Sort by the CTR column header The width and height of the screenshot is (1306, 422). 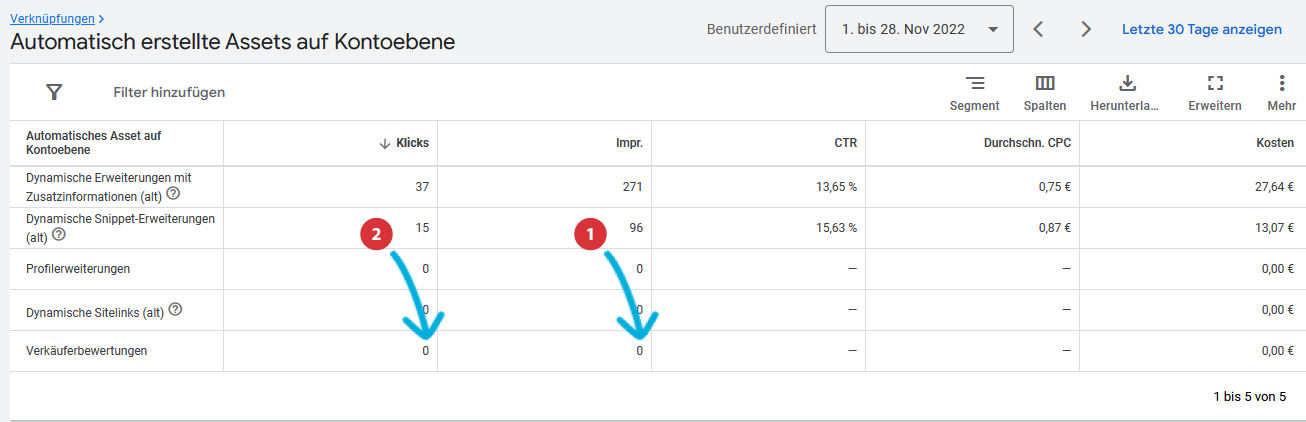pyautogui.click(x=845, y=143)
